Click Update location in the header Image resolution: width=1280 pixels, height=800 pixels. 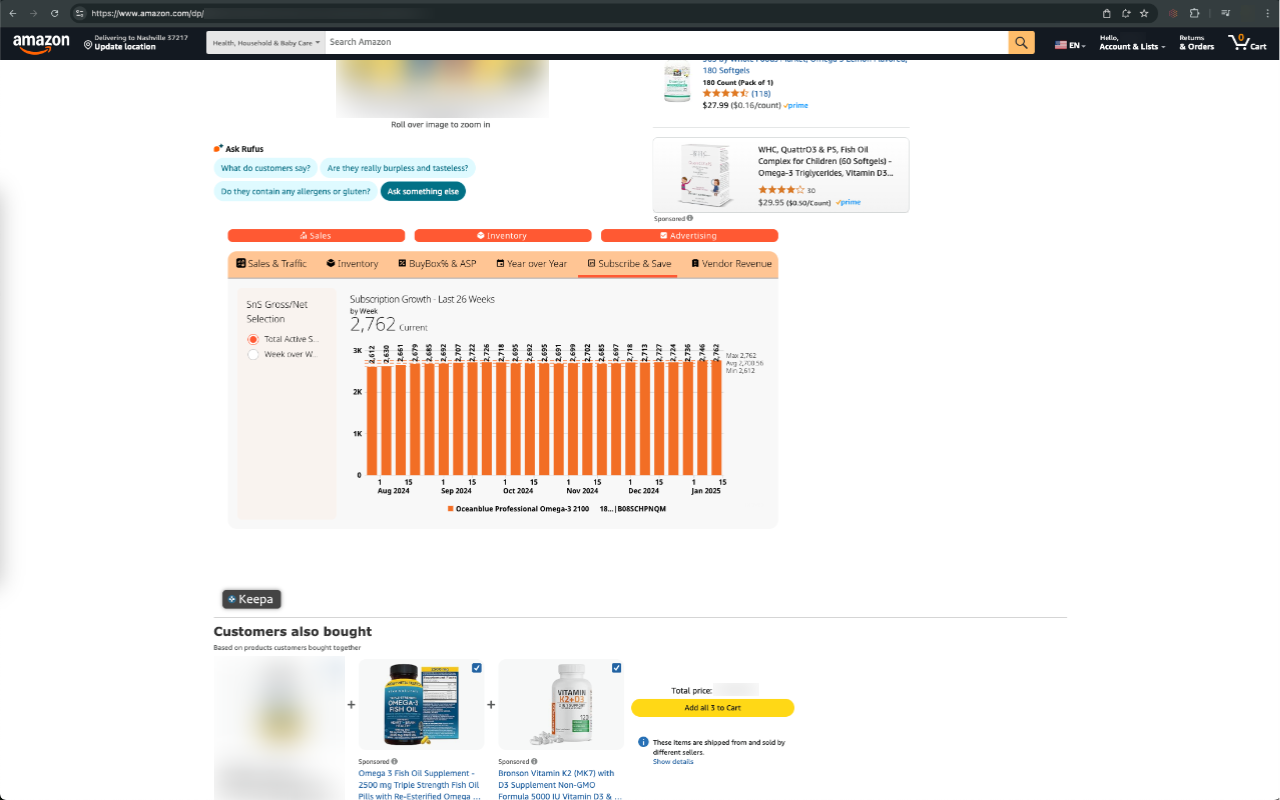tap(125, 47)
